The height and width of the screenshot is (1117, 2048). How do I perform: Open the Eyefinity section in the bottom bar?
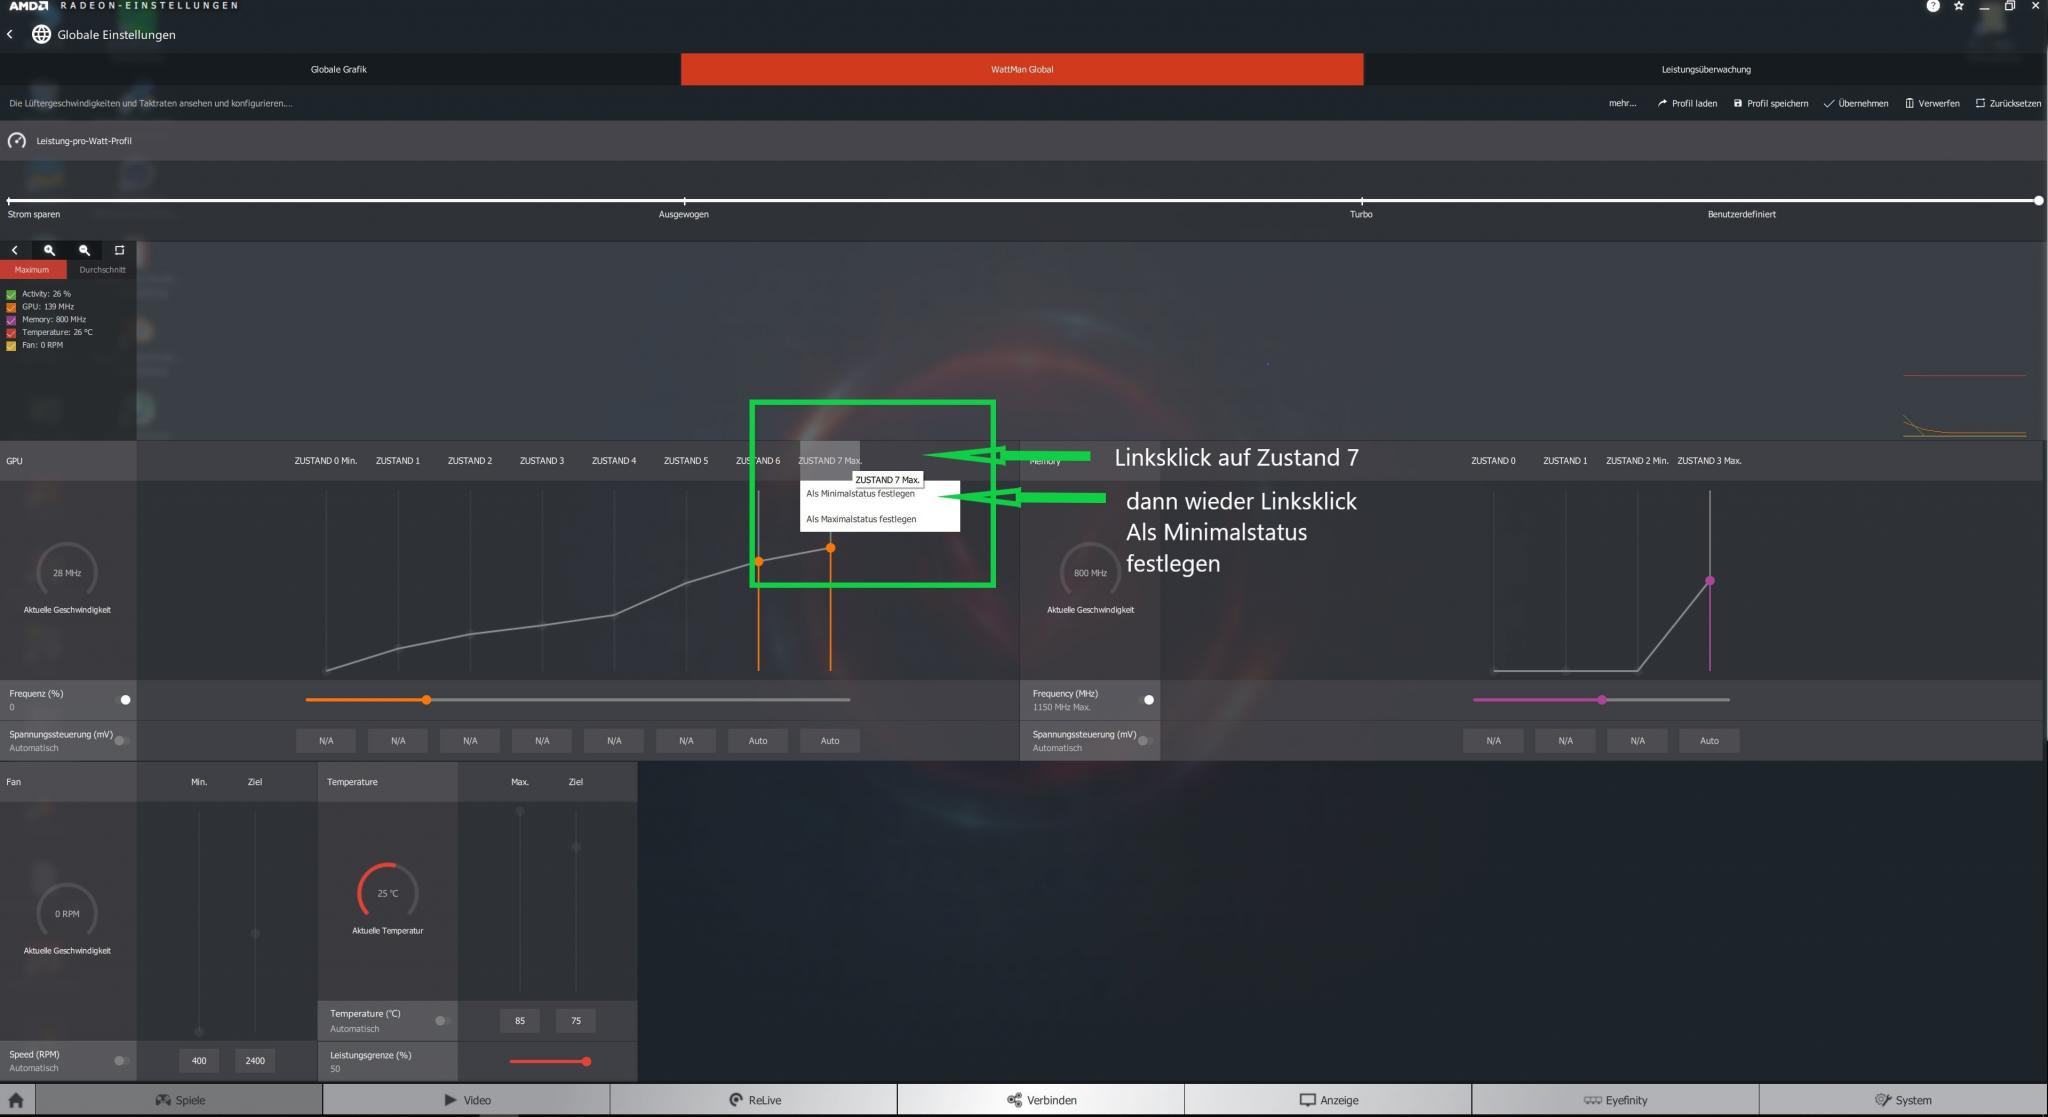pos(1615,1100)
